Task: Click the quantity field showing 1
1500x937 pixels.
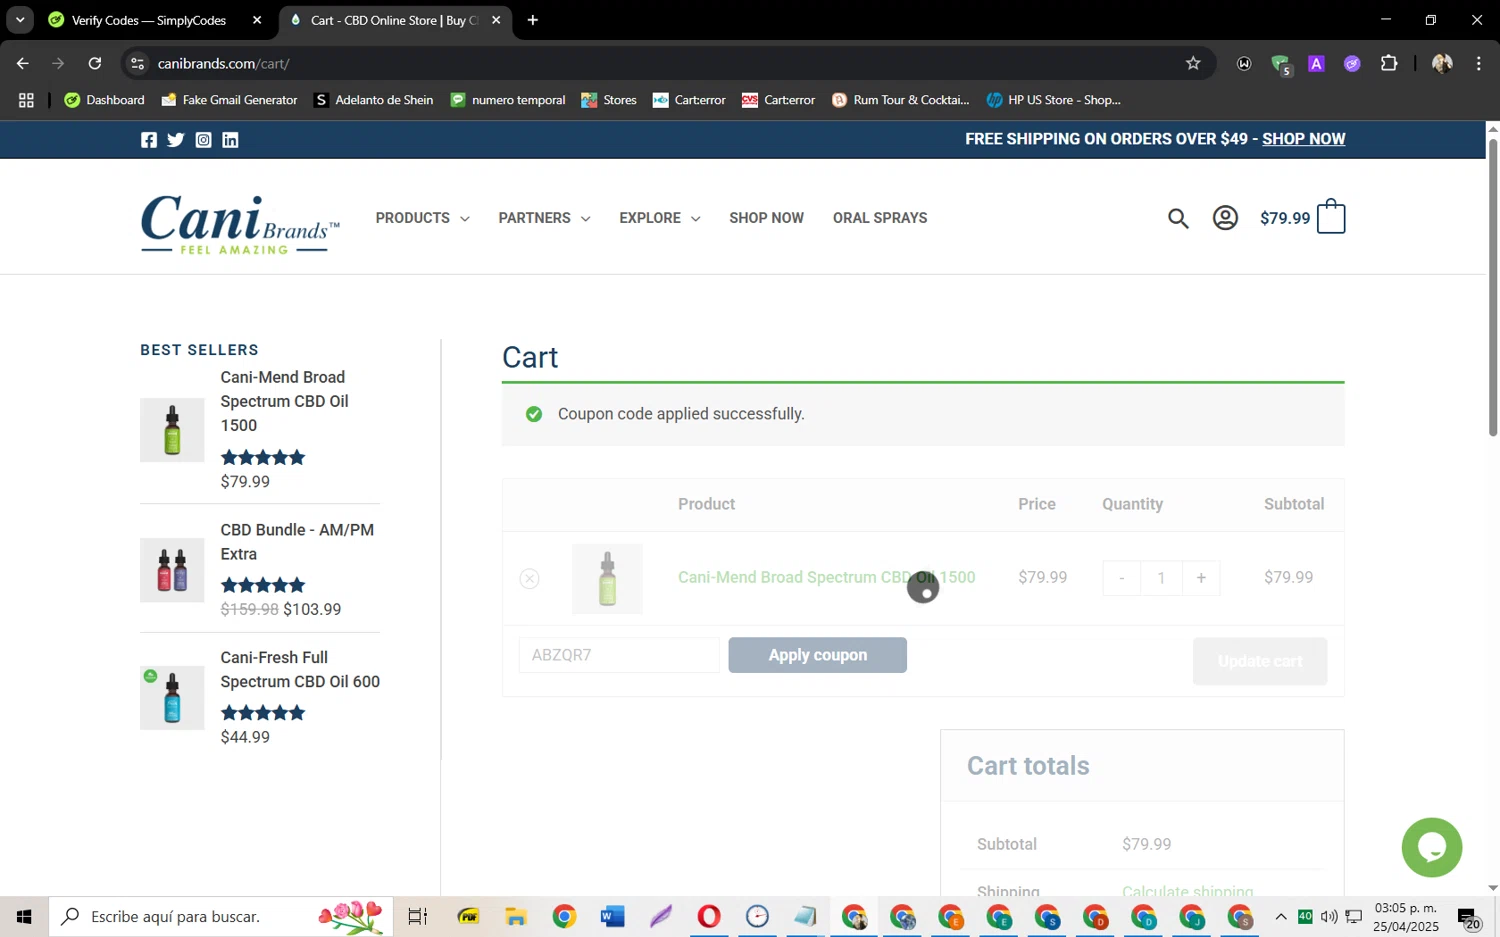Action: [x=1161, y=578]
